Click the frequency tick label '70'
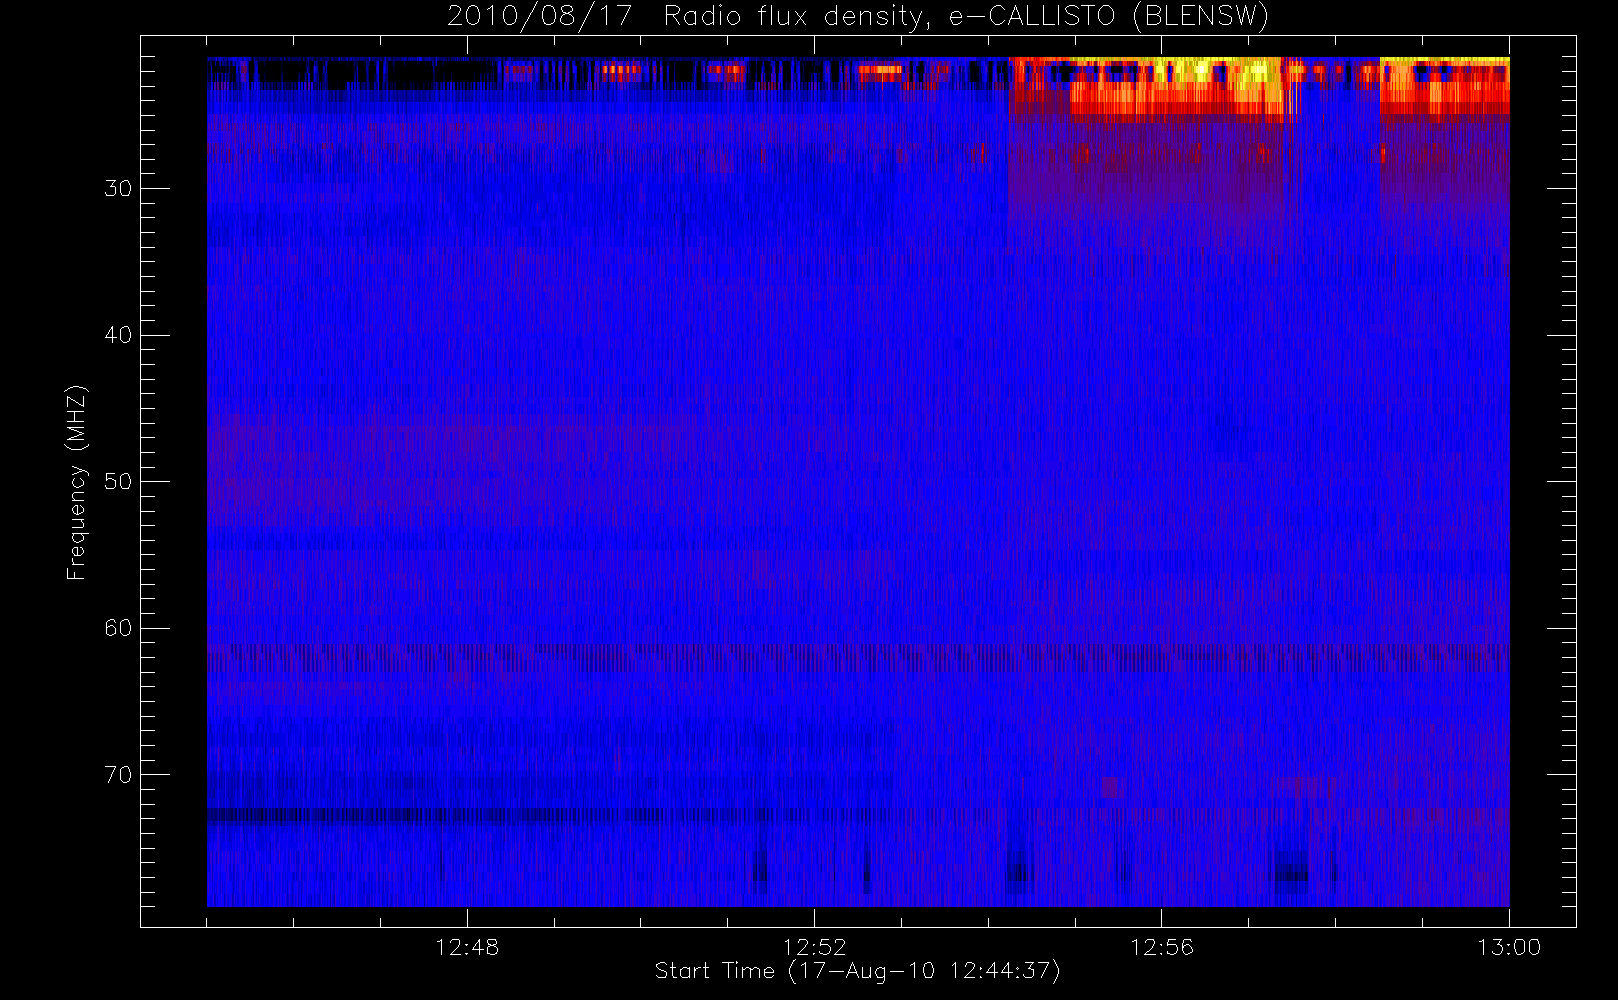 point(118,775)
